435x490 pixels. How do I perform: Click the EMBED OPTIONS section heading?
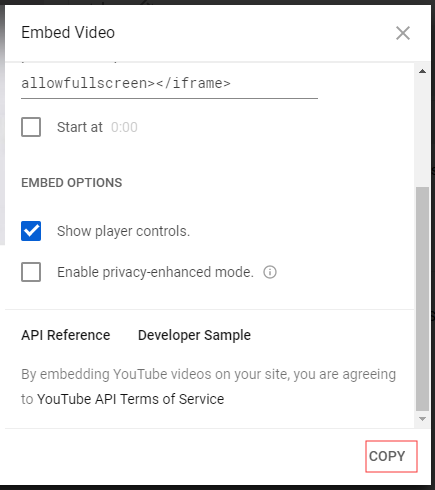[72, 183]
